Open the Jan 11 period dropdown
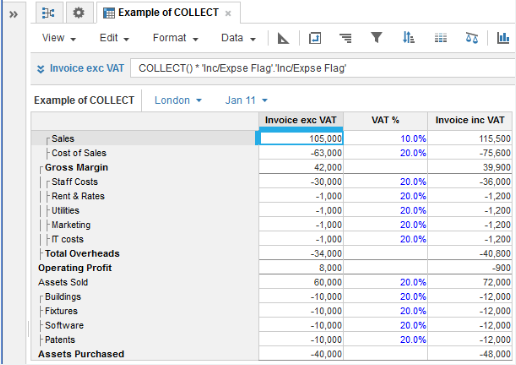516x365 pixels. pos(246,100)
